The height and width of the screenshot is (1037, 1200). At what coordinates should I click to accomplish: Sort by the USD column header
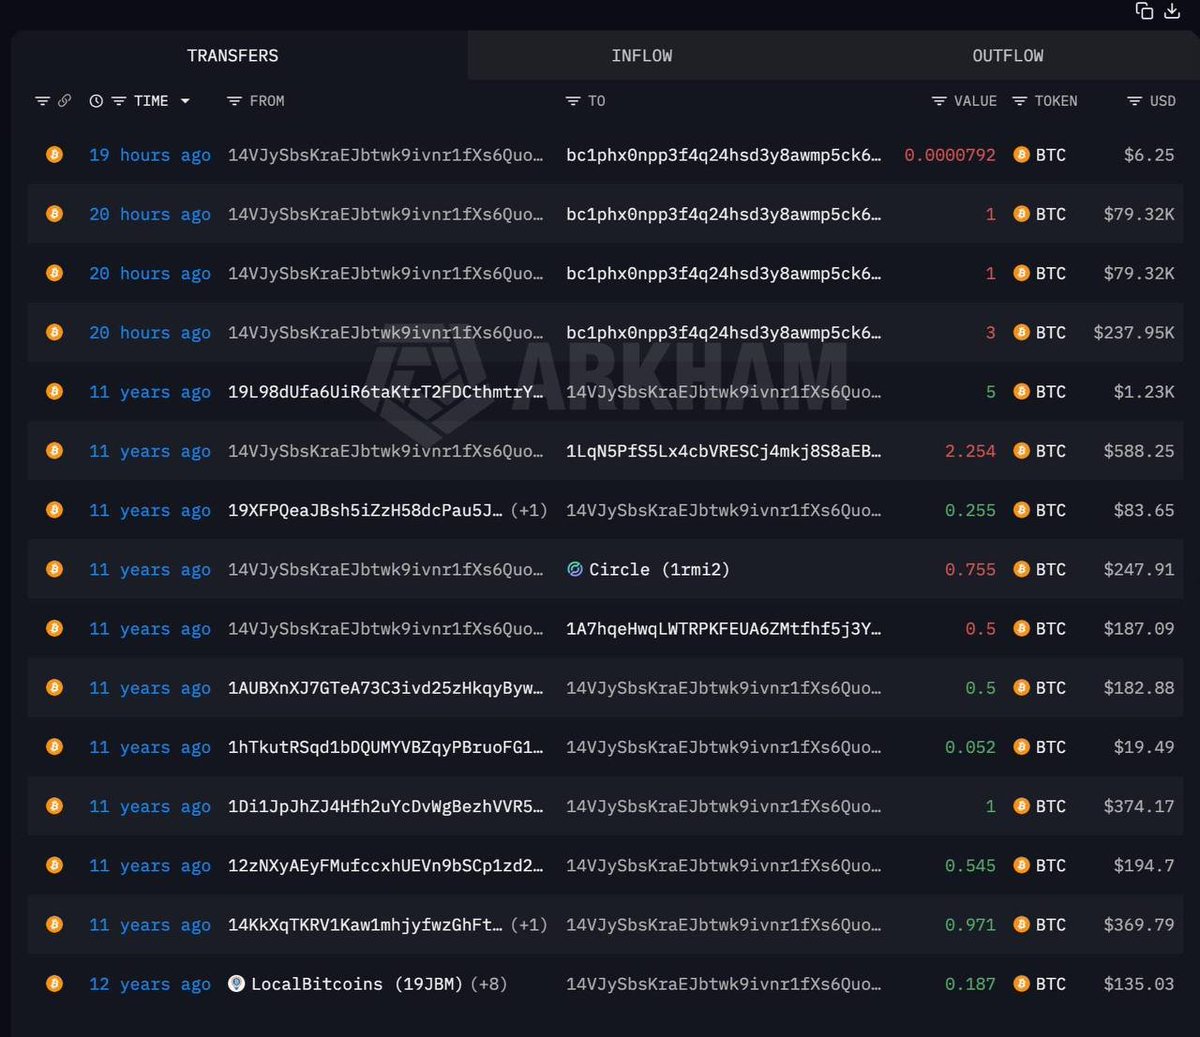pos(1163,101)
